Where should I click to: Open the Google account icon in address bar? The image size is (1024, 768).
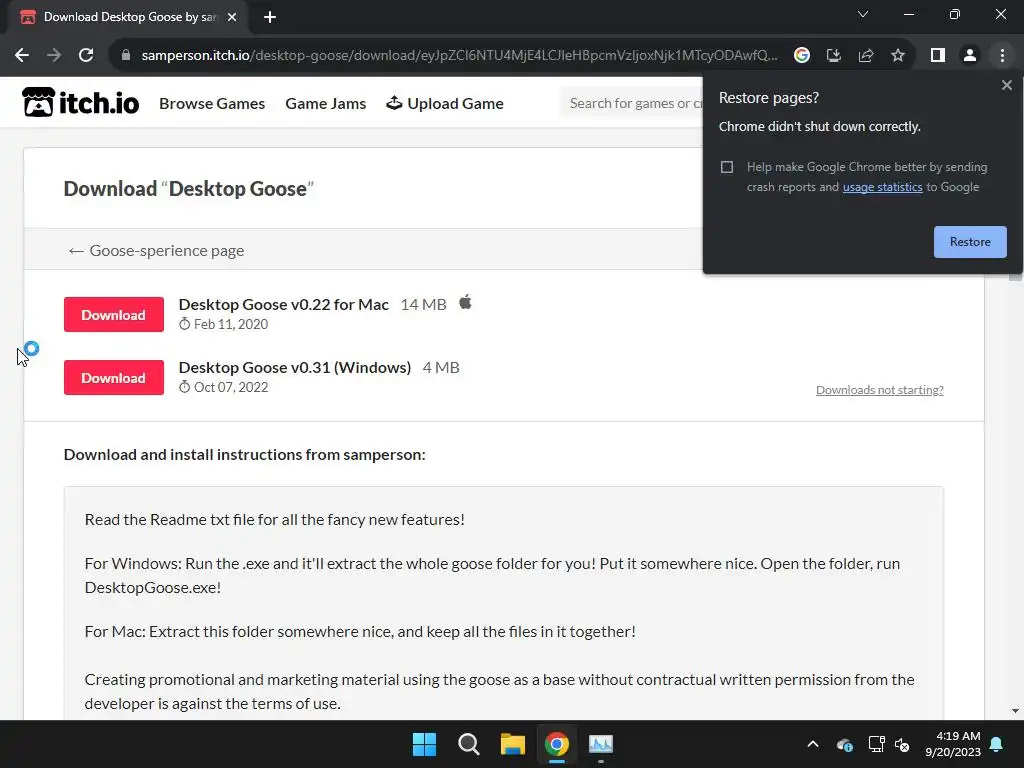tap(801, 56)
